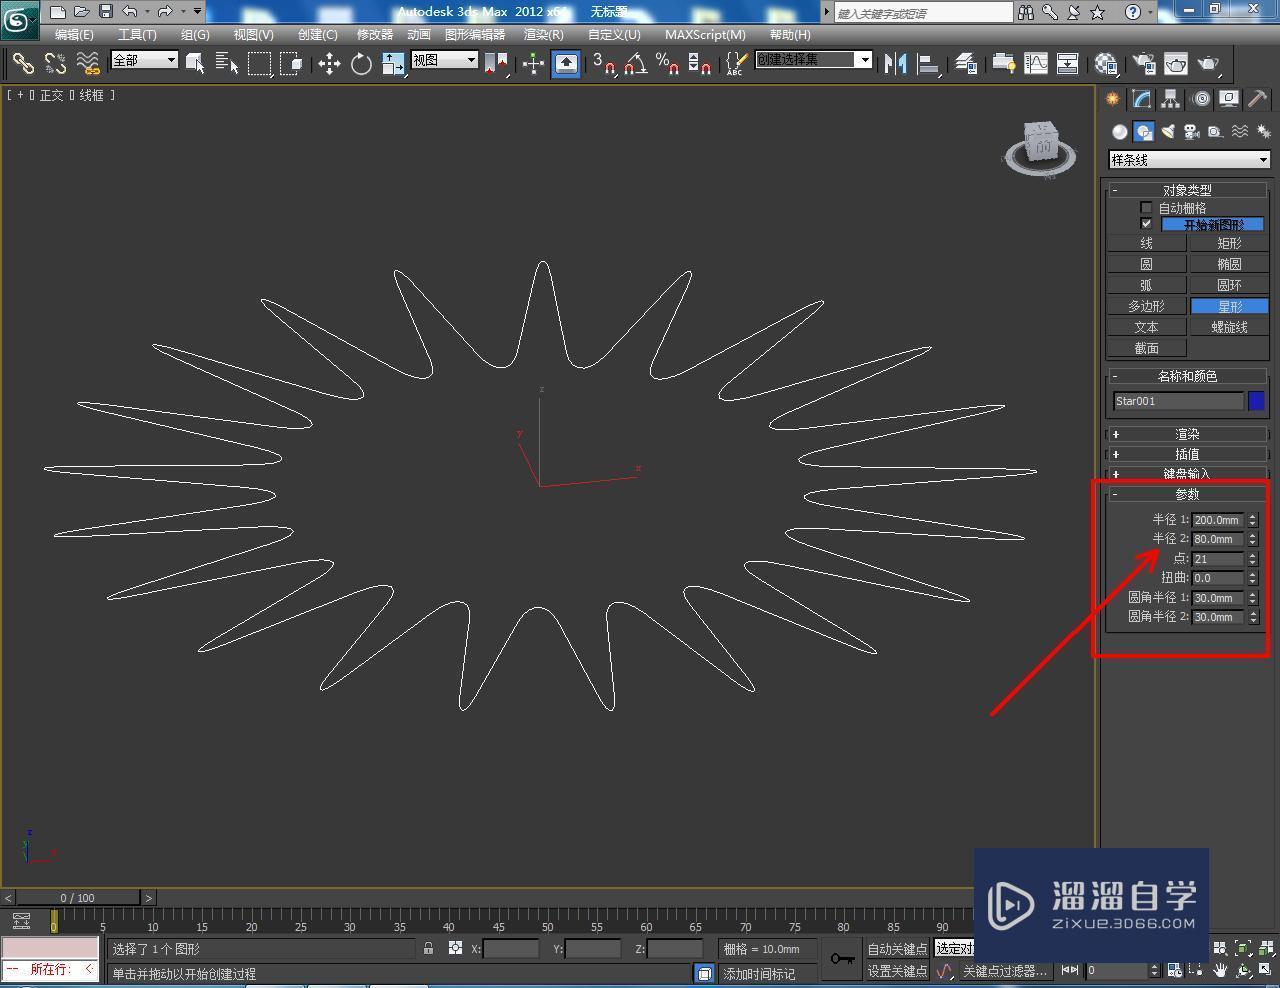
Task: Collapse the 参数 rollout
Action: pyautogui.click(x=1187, y=494)
